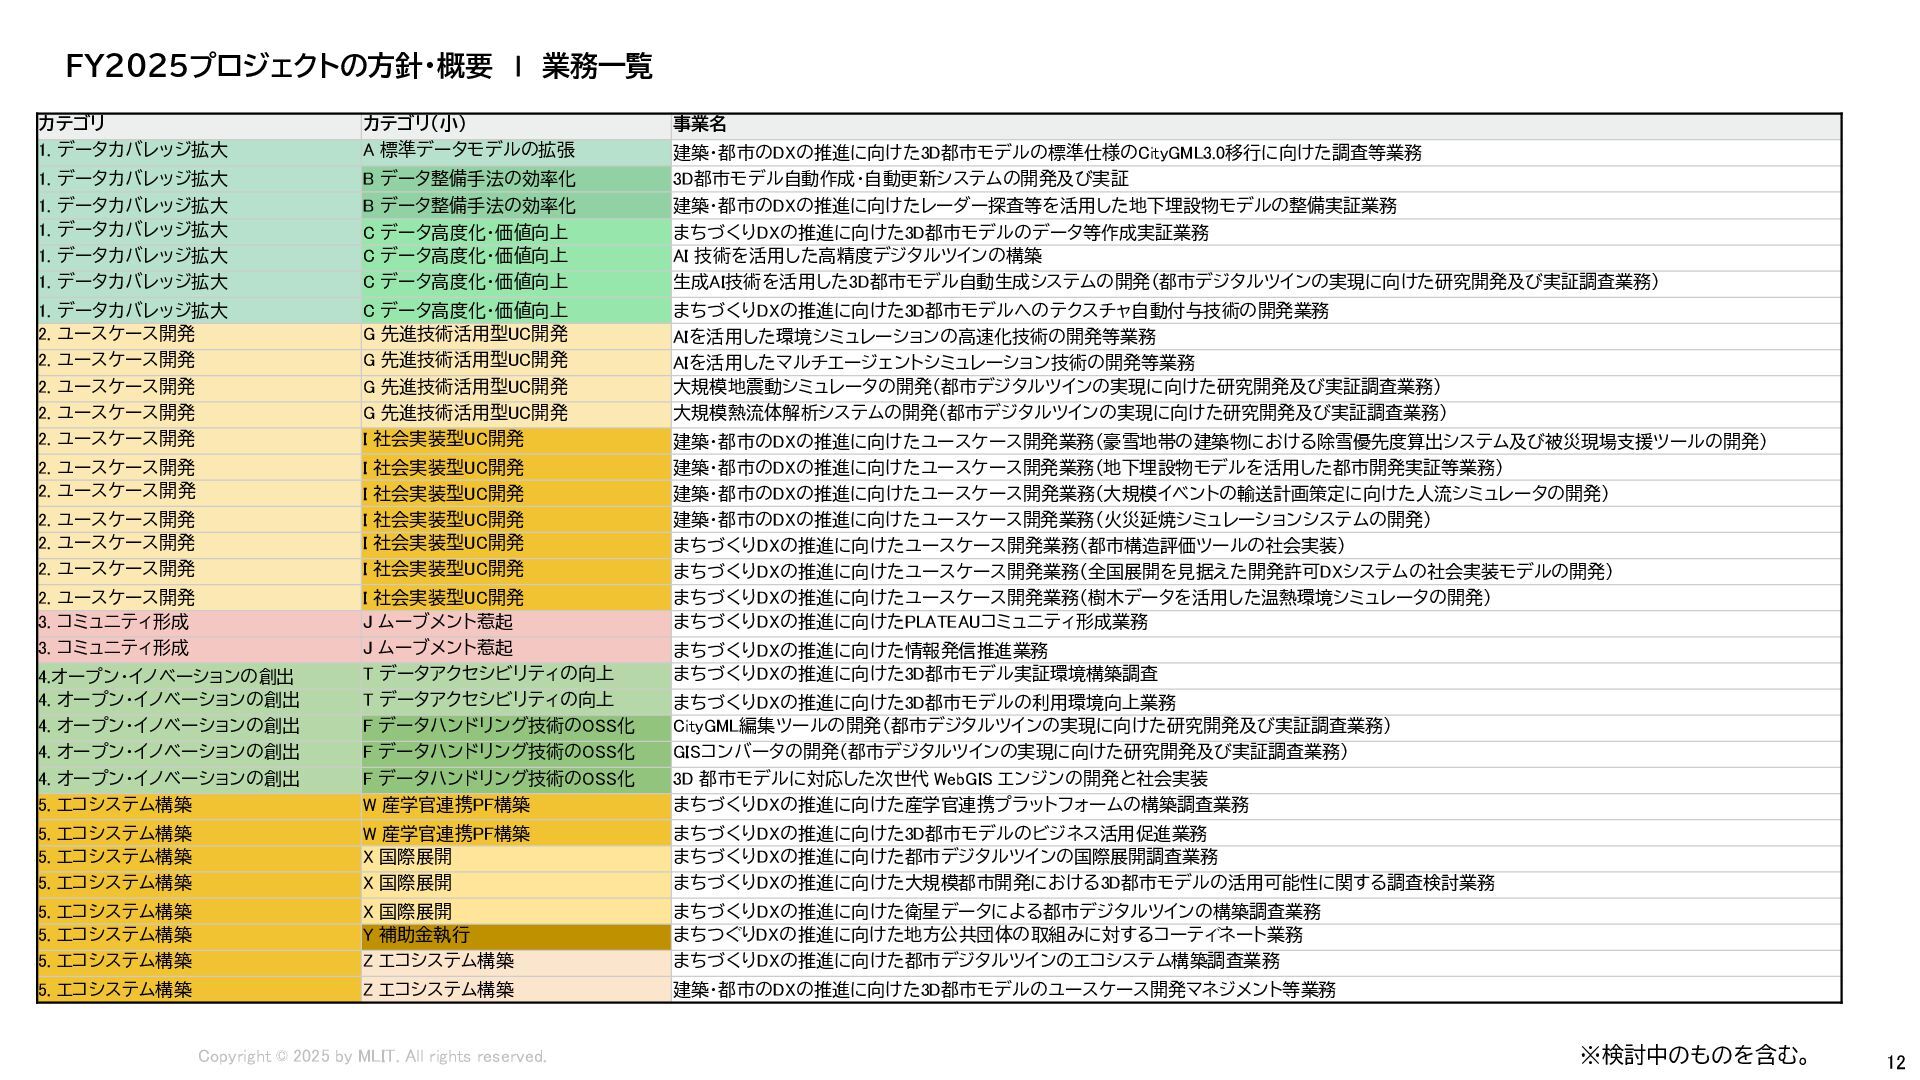Screen dimensions: 1920x1080
Task: Click the 大規模熱流体解析システムの開発 row
Action: [1059, 413]
